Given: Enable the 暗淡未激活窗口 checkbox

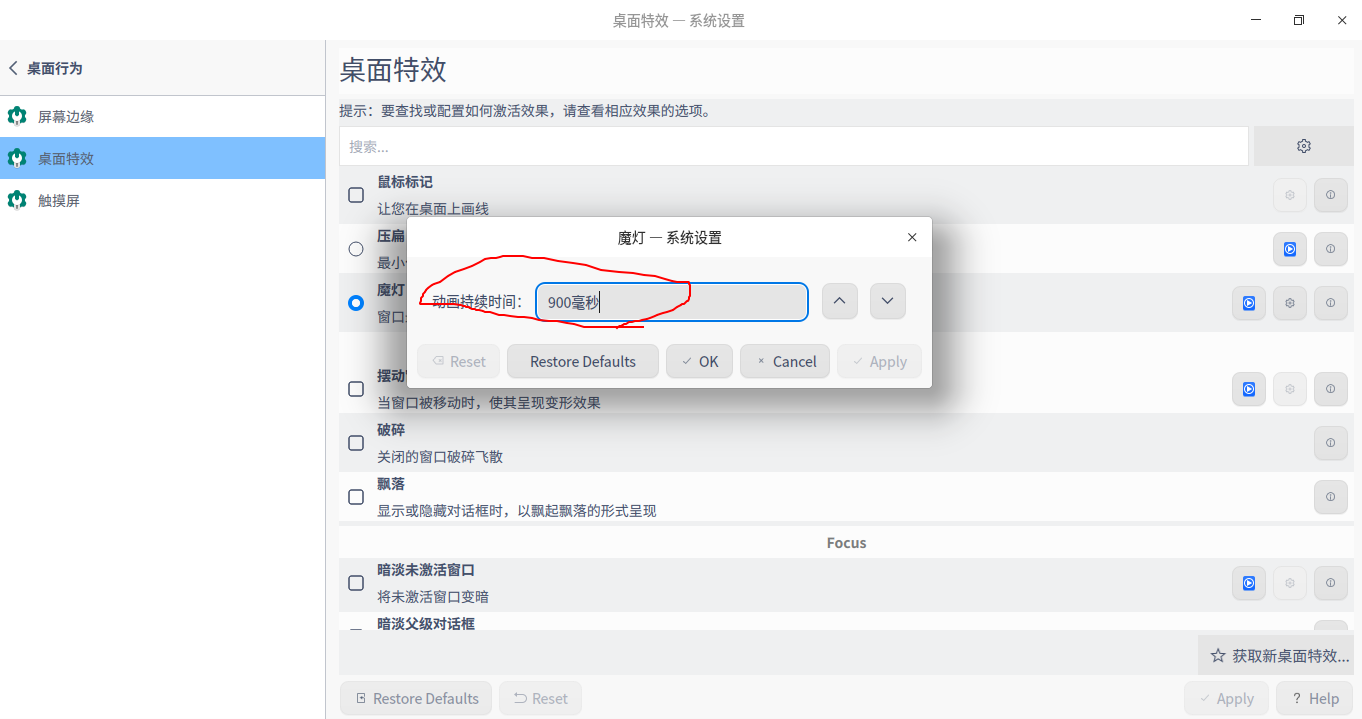Looking at the screenshot, I should click(356, 583).
